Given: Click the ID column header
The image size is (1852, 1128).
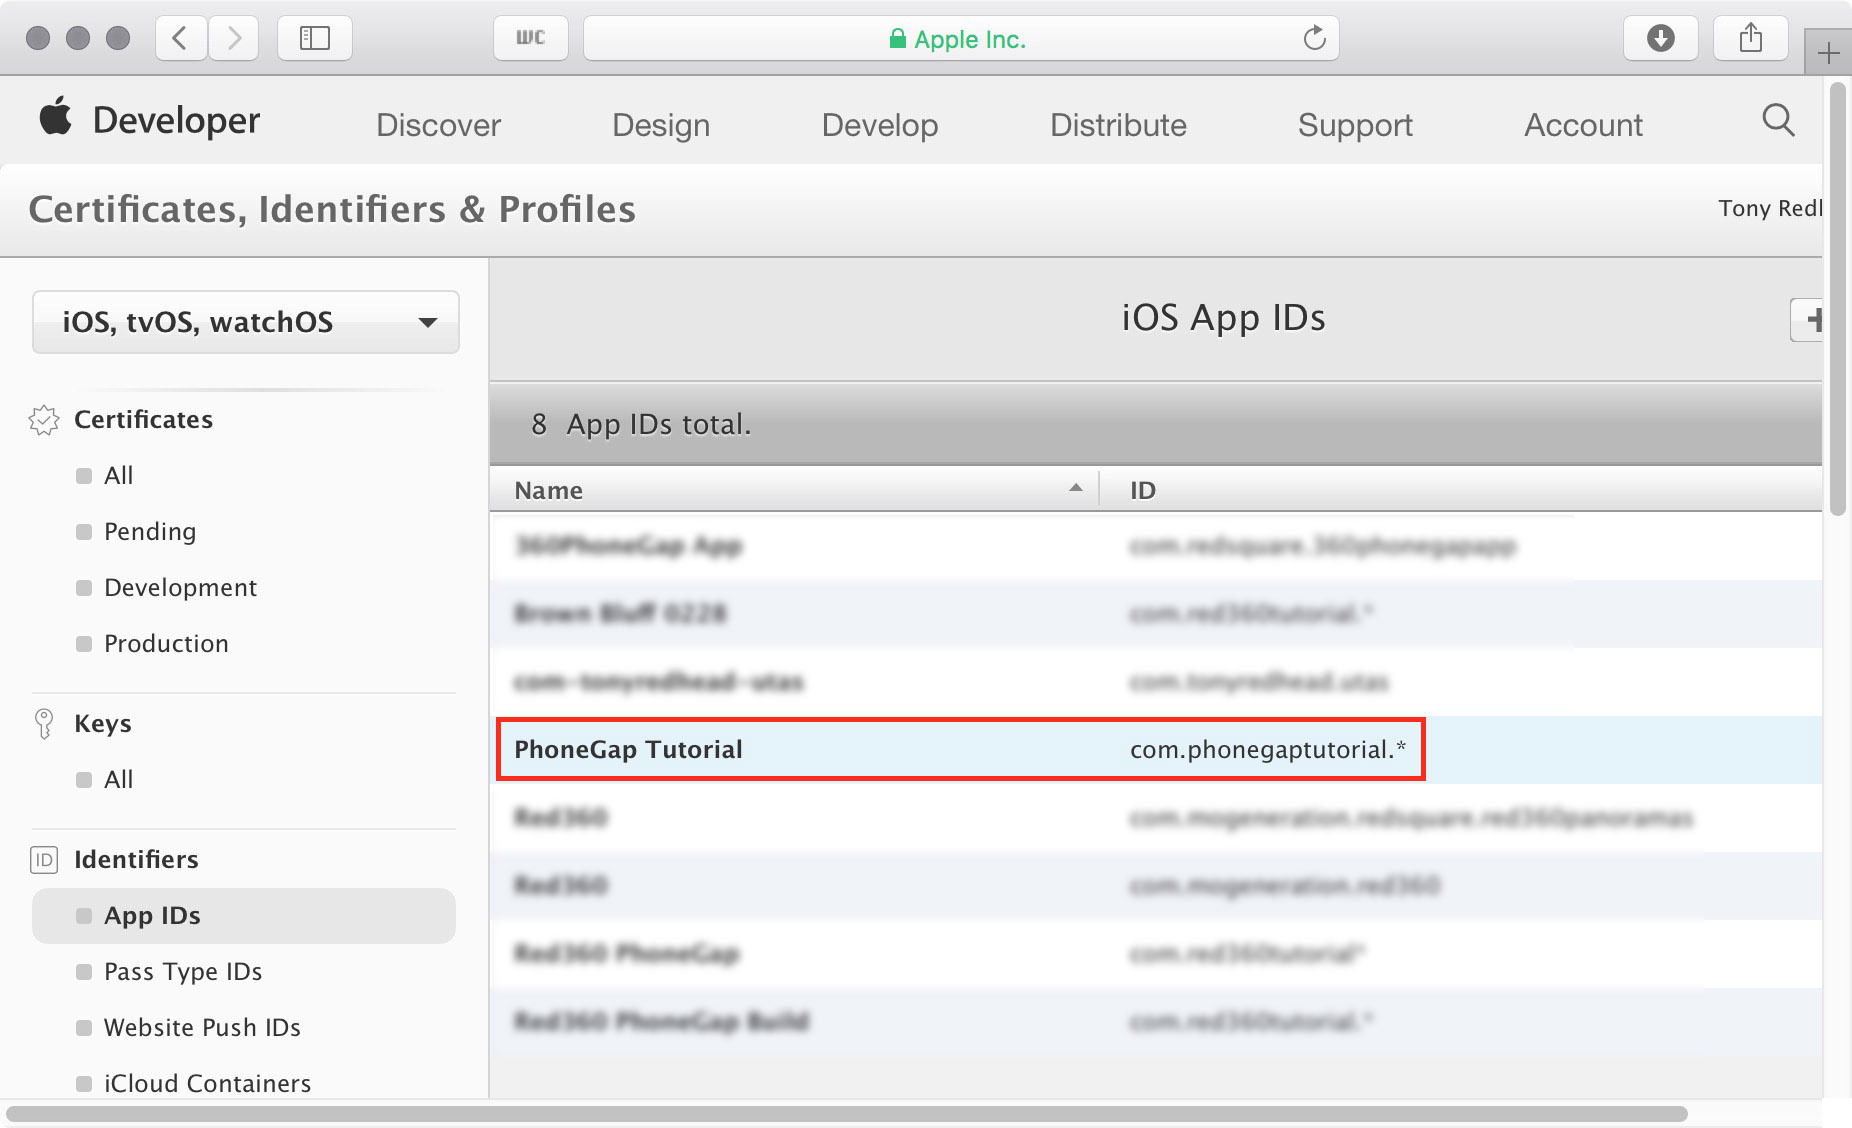Looking at the screenshot, I should (x=1143, y=490).
